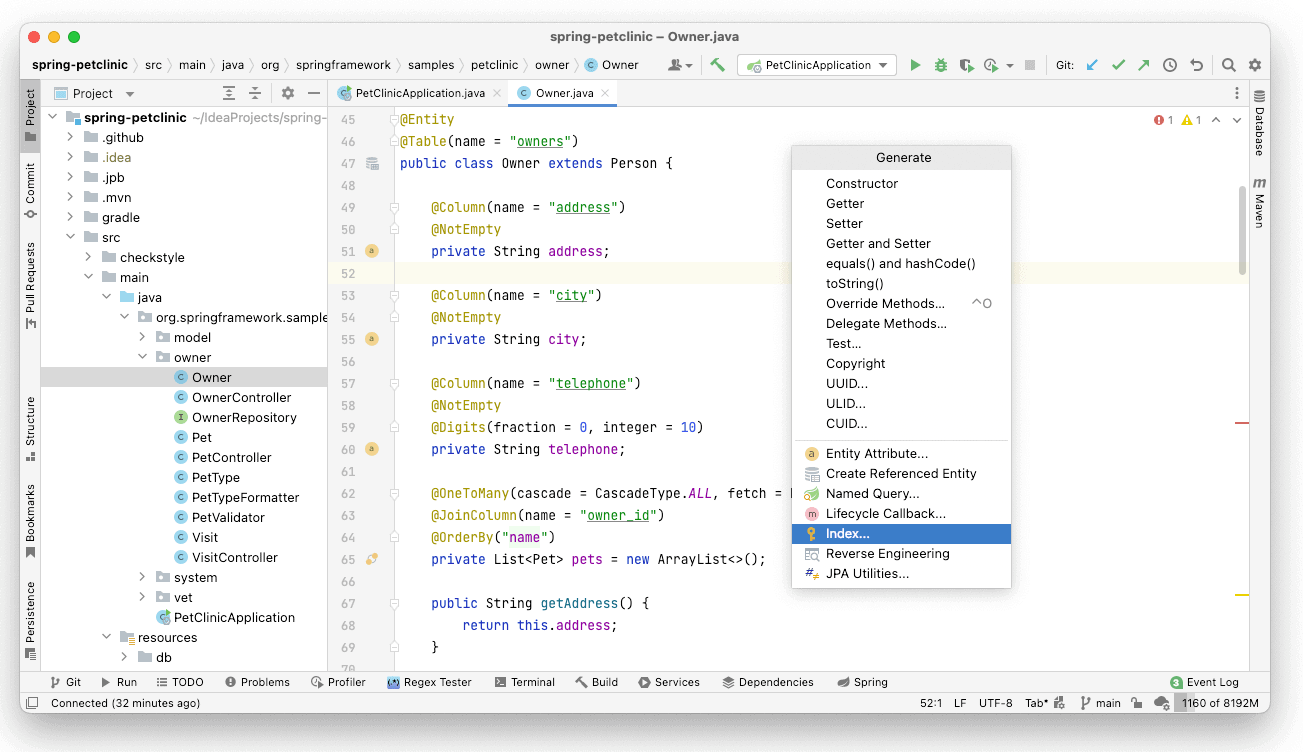Open the Settings gear icon
Screen dimensions: 1303x752
1255,64
